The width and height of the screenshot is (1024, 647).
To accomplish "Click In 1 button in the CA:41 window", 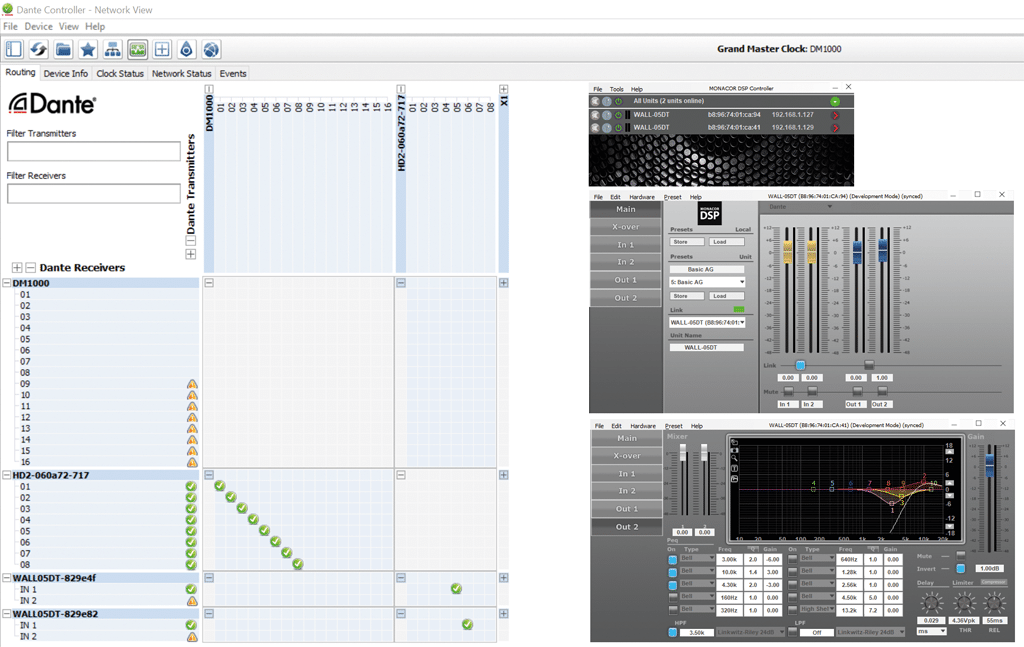I will (626, 473).
